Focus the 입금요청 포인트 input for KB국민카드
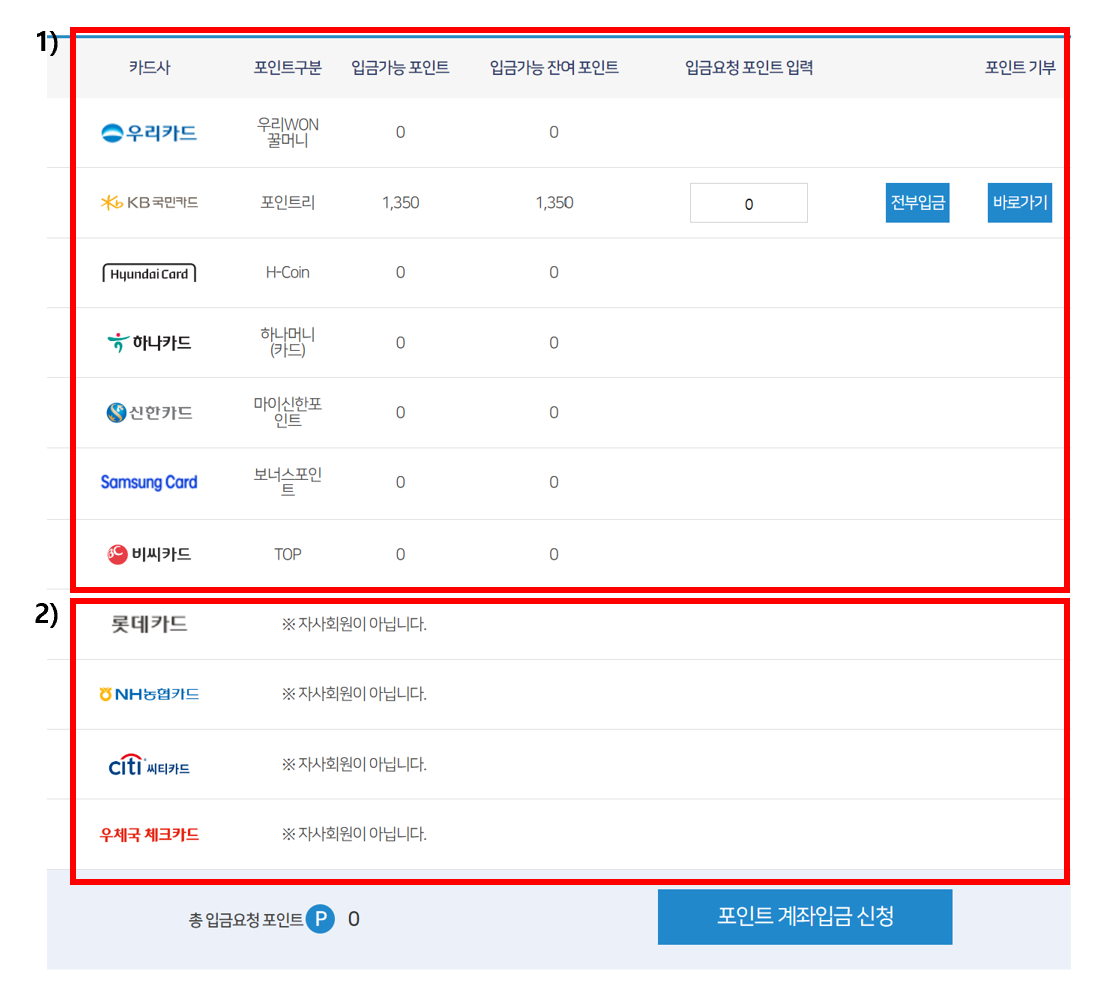The width and height of the screenshot is (1096, 996). tap(749, 203)
